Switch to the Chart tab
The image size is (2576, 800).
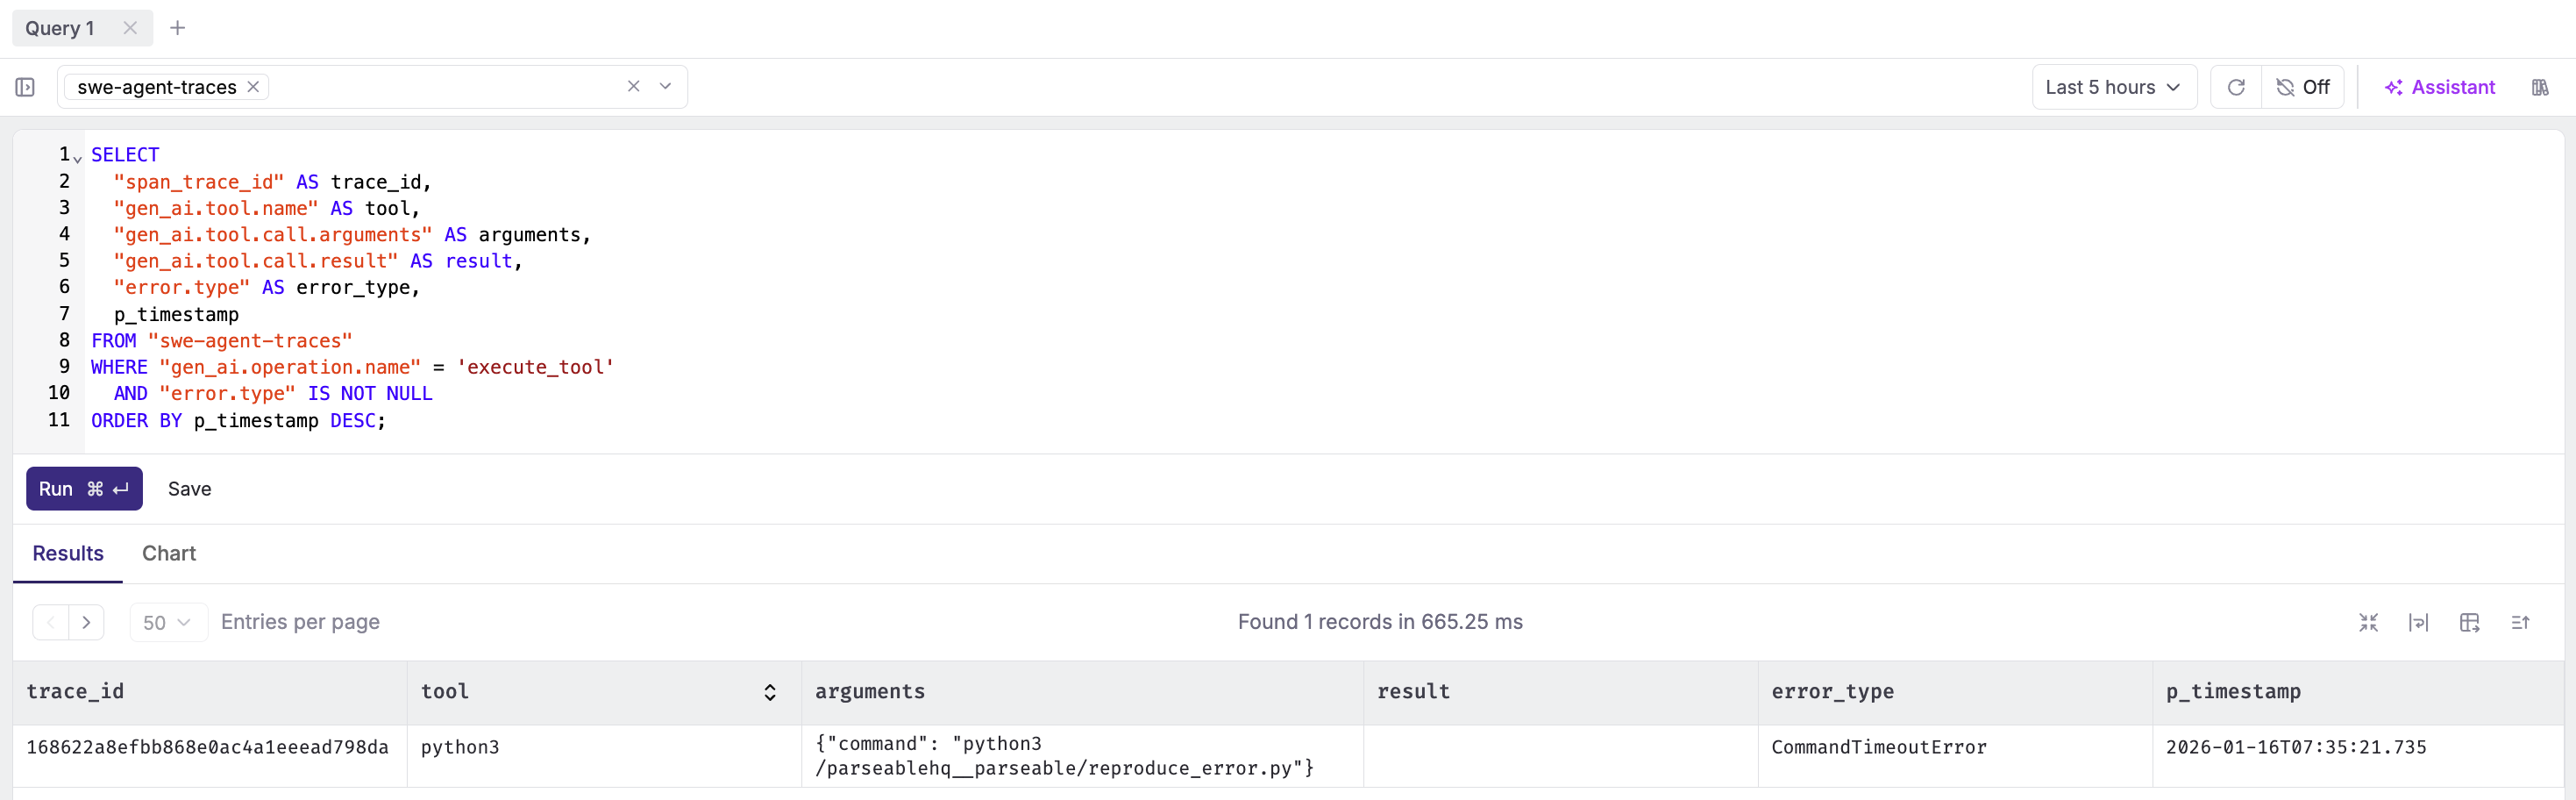168,553
